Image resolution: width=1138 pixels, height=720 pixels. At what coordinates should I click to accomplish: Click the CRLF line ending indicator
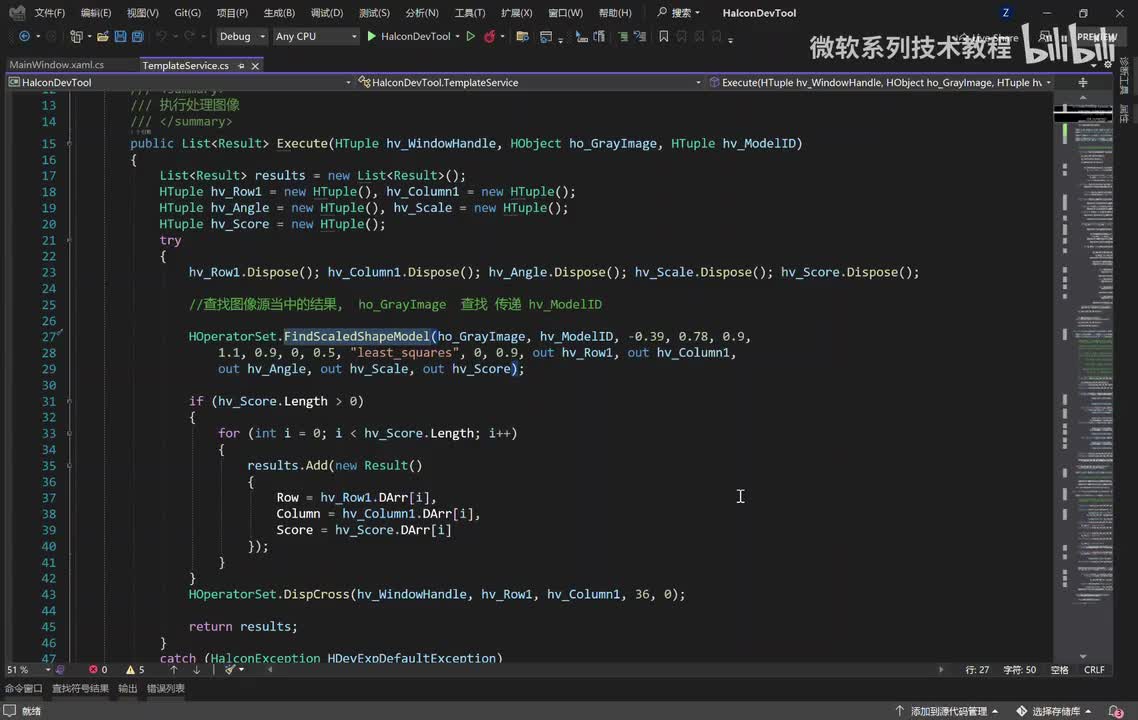[x=1094, y=669]
